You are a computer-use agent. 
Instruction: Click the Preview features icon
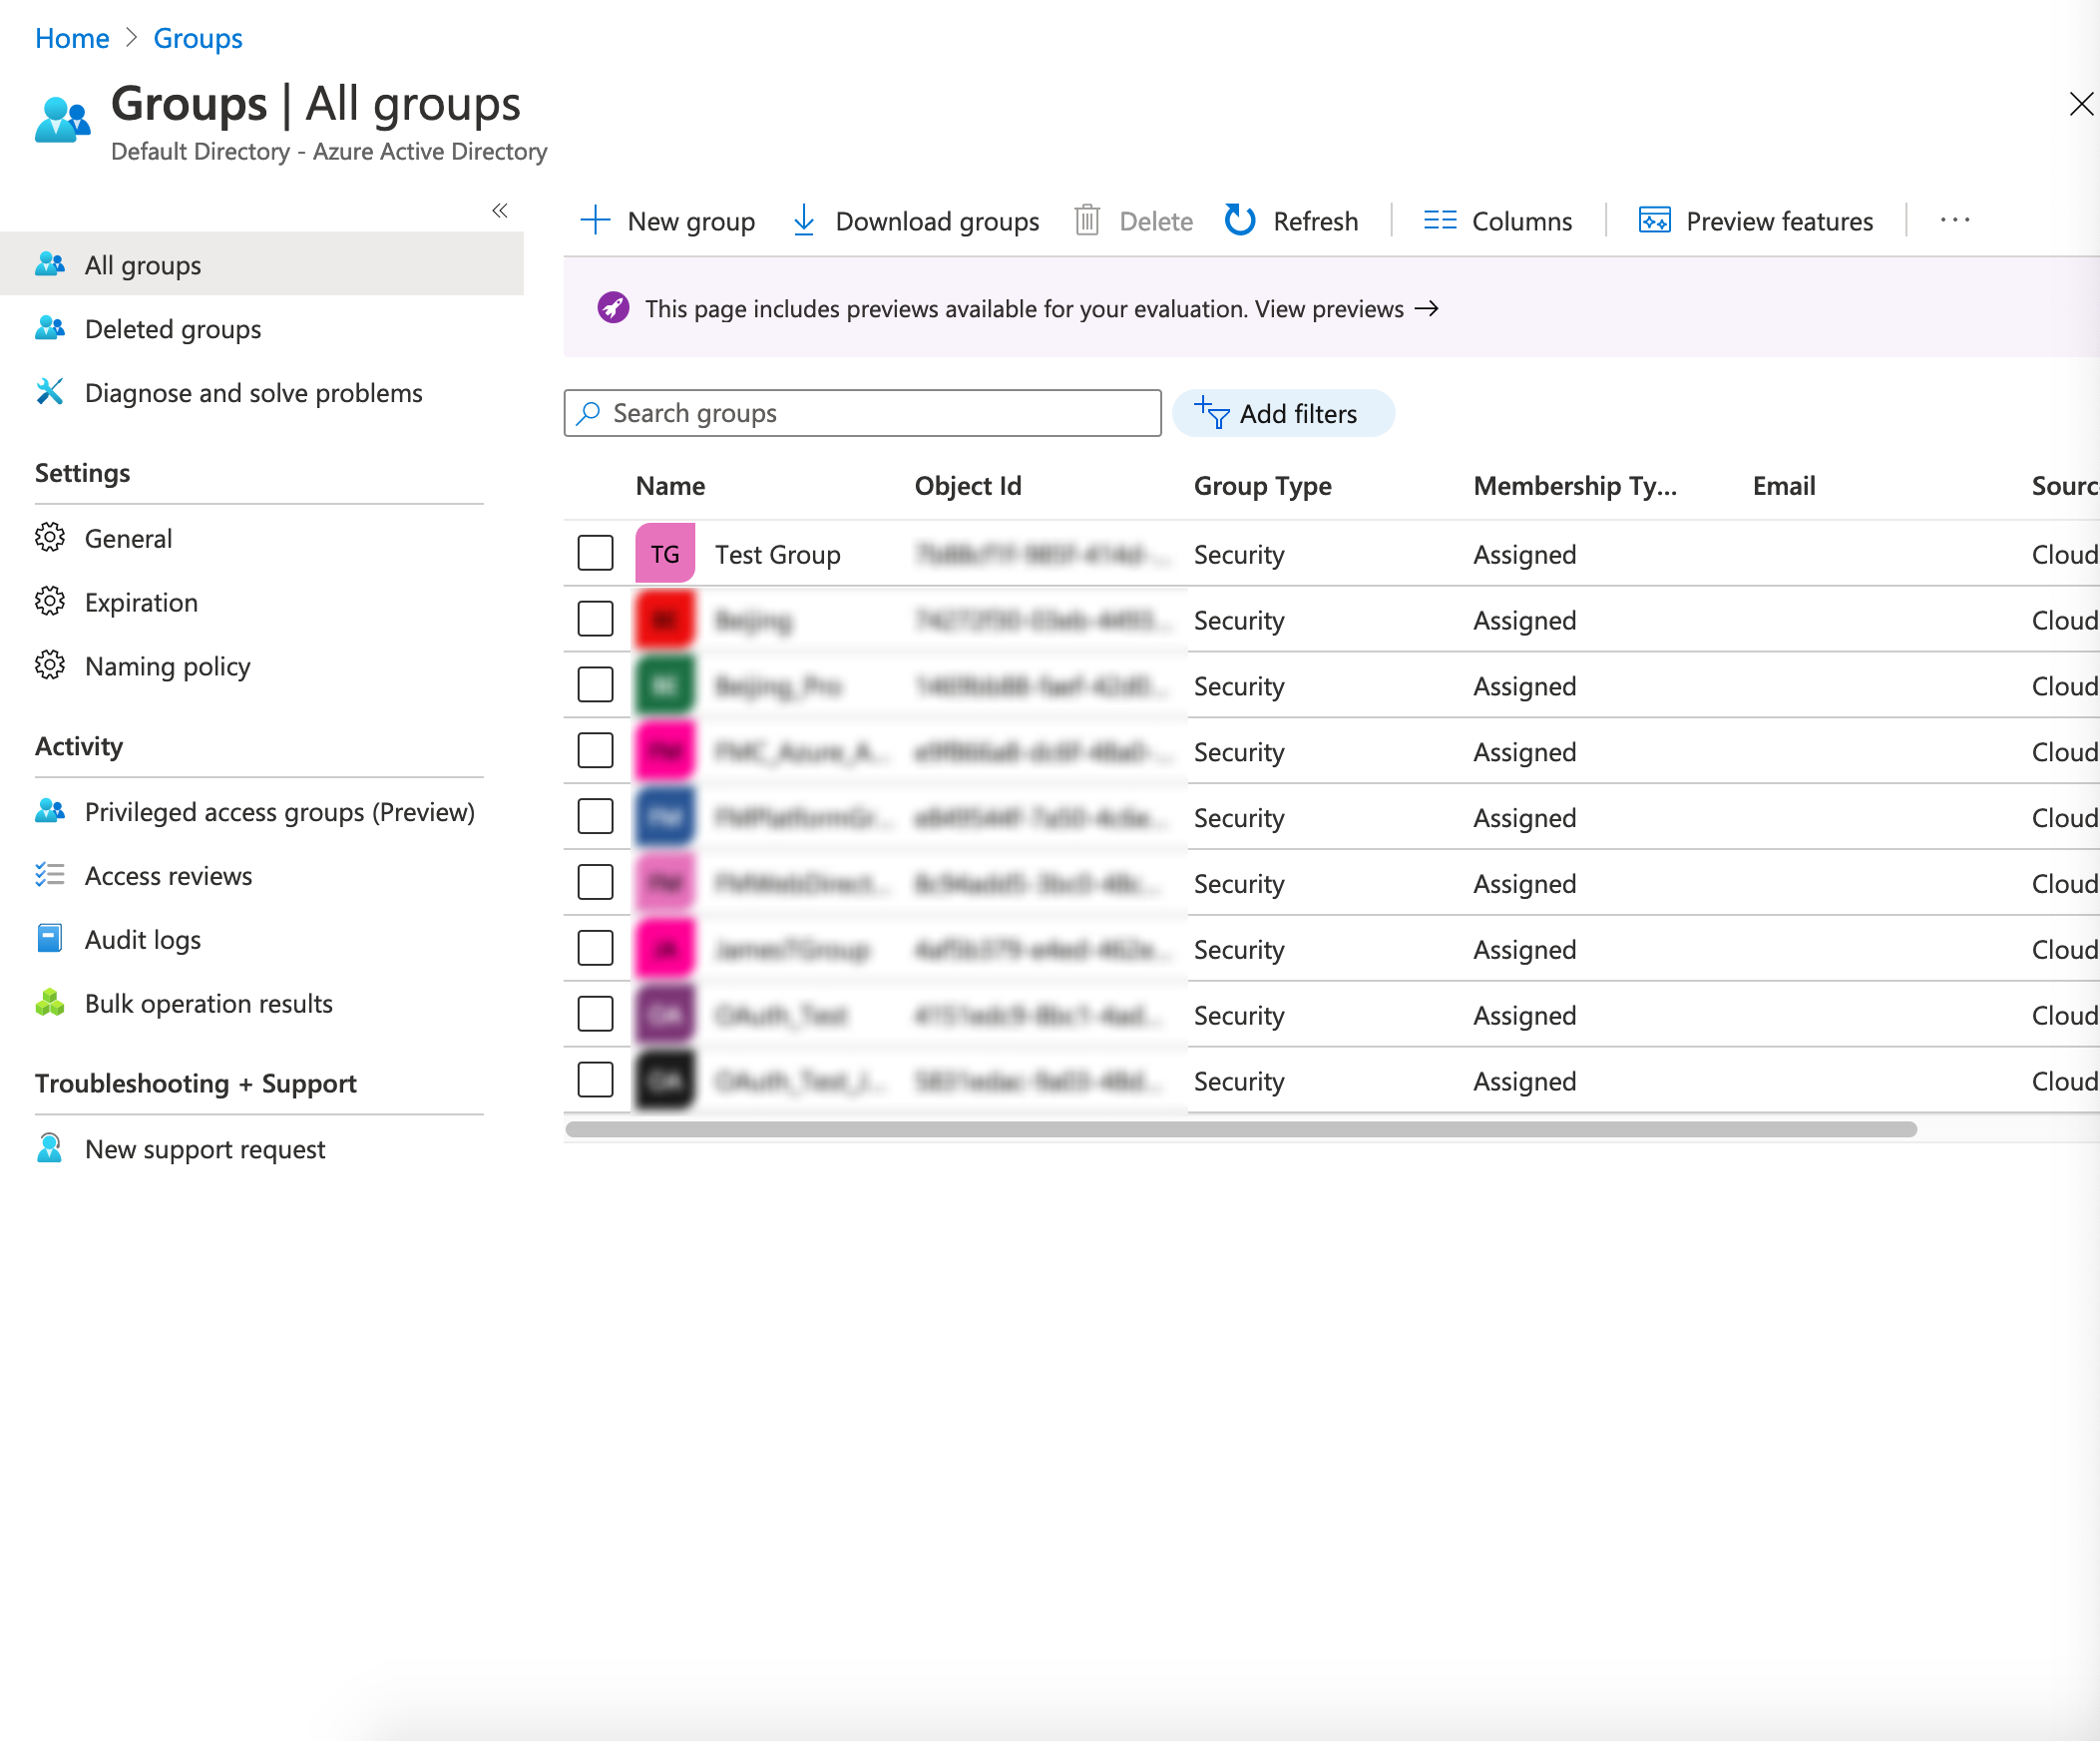pyautogui.click(x=1655, y=221)
